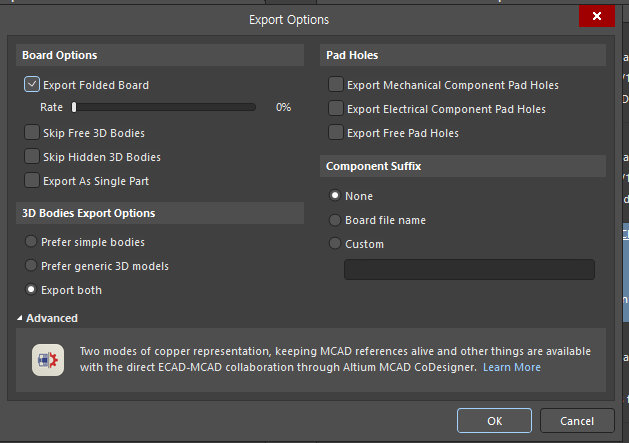Enable Export Electrical Component Pad Holes
This screenshot has width=629, height=443.
tap(336, 108)
